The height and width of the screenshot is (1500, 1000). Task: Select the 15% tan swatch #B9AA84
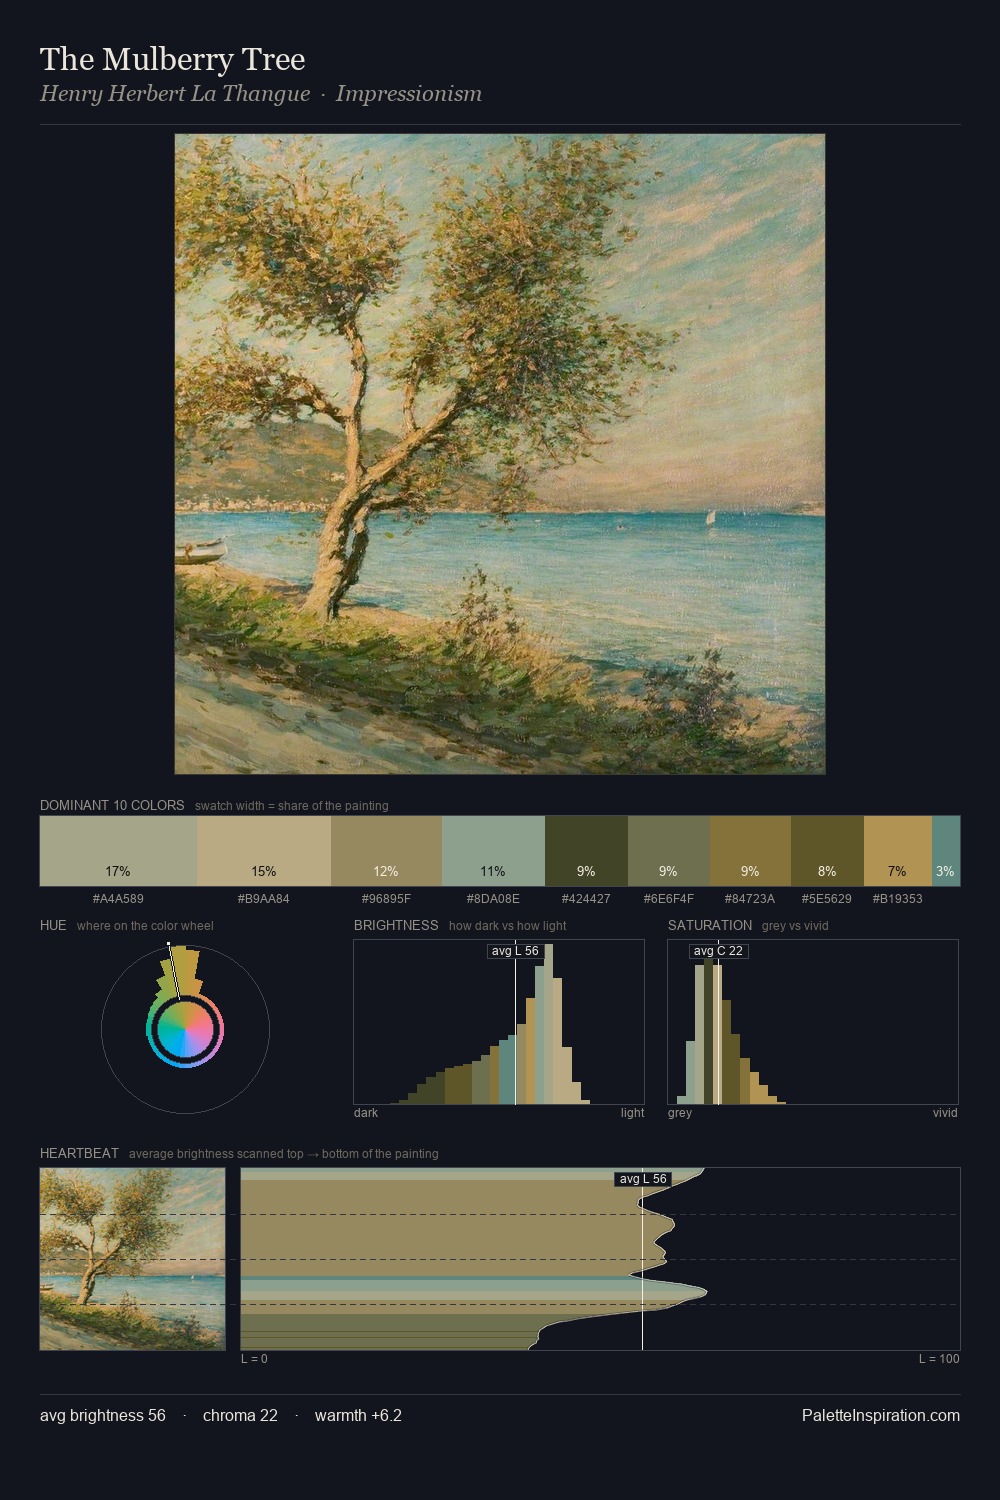coord(264,851)
